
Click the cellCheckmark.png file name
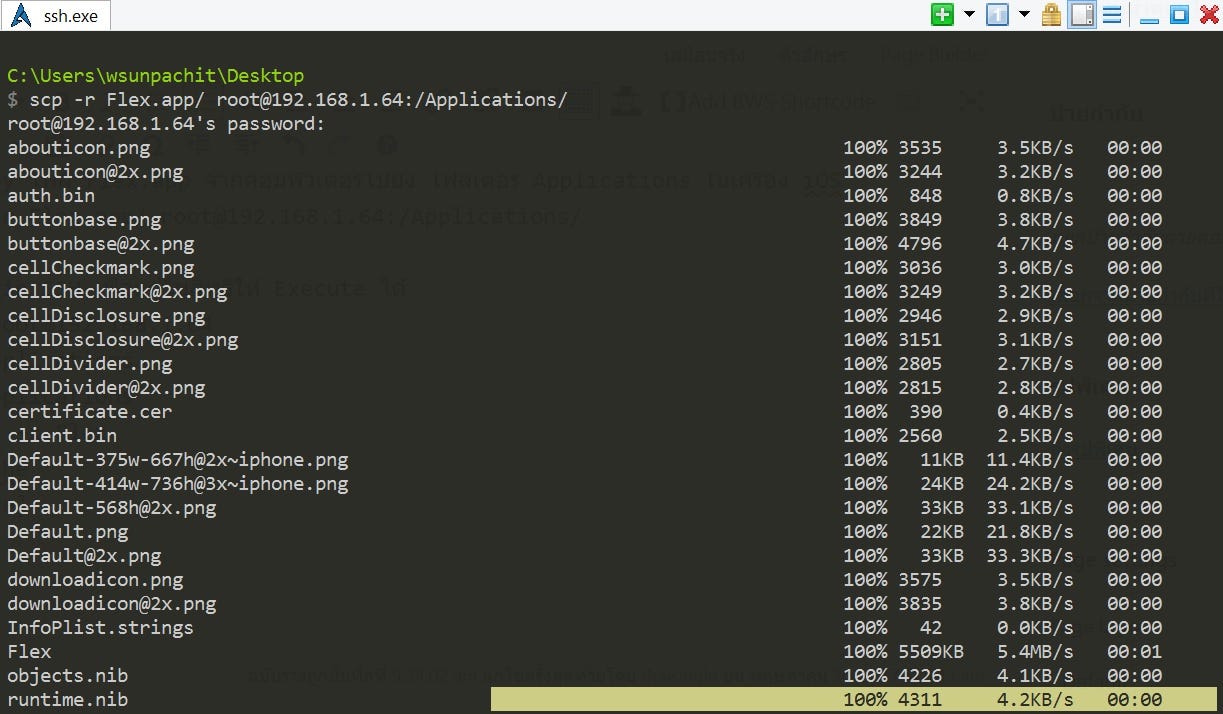(x=101, y=268)
